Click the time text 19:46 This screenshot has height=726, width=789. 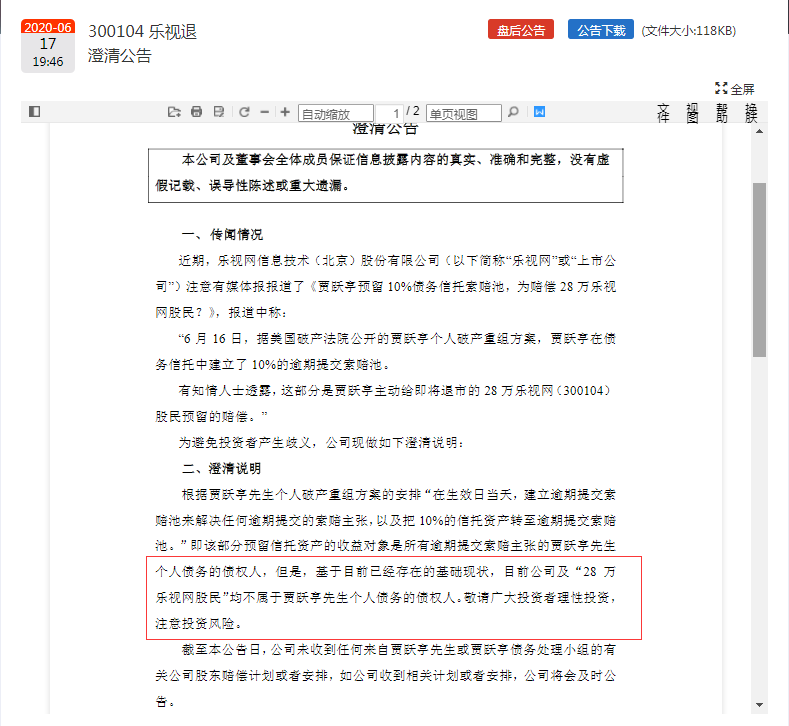(x=48, y=61)
